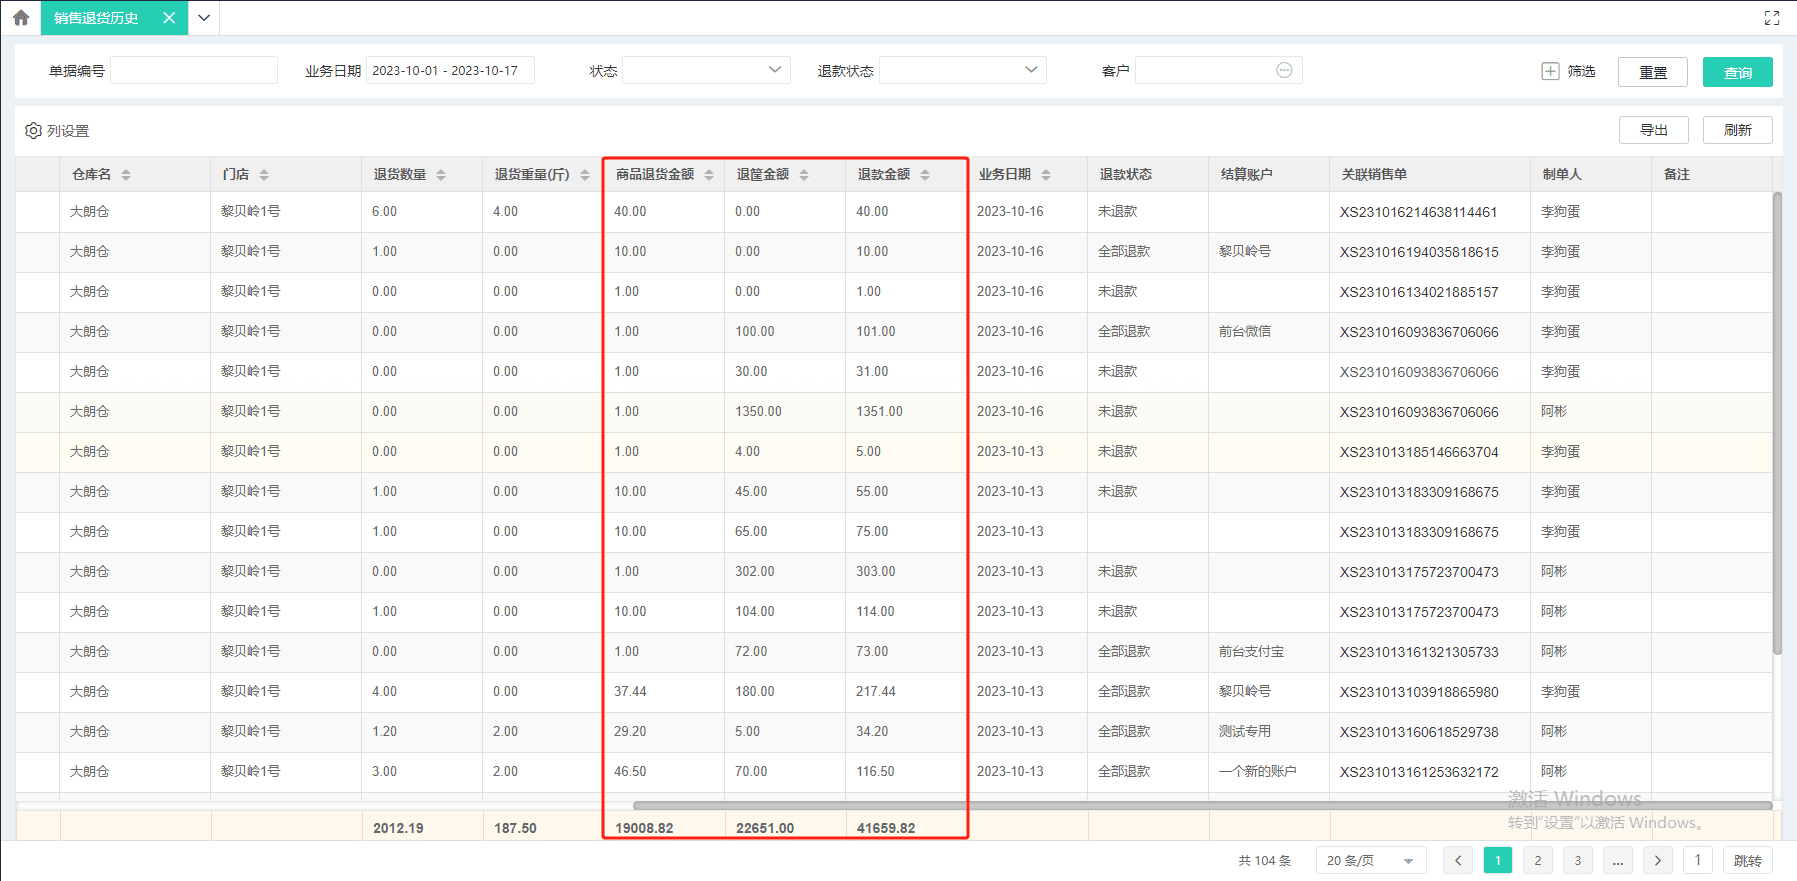
Task: Click the vertical table scrollbar
Action: pyautogui.click(x=1777, y=423)
